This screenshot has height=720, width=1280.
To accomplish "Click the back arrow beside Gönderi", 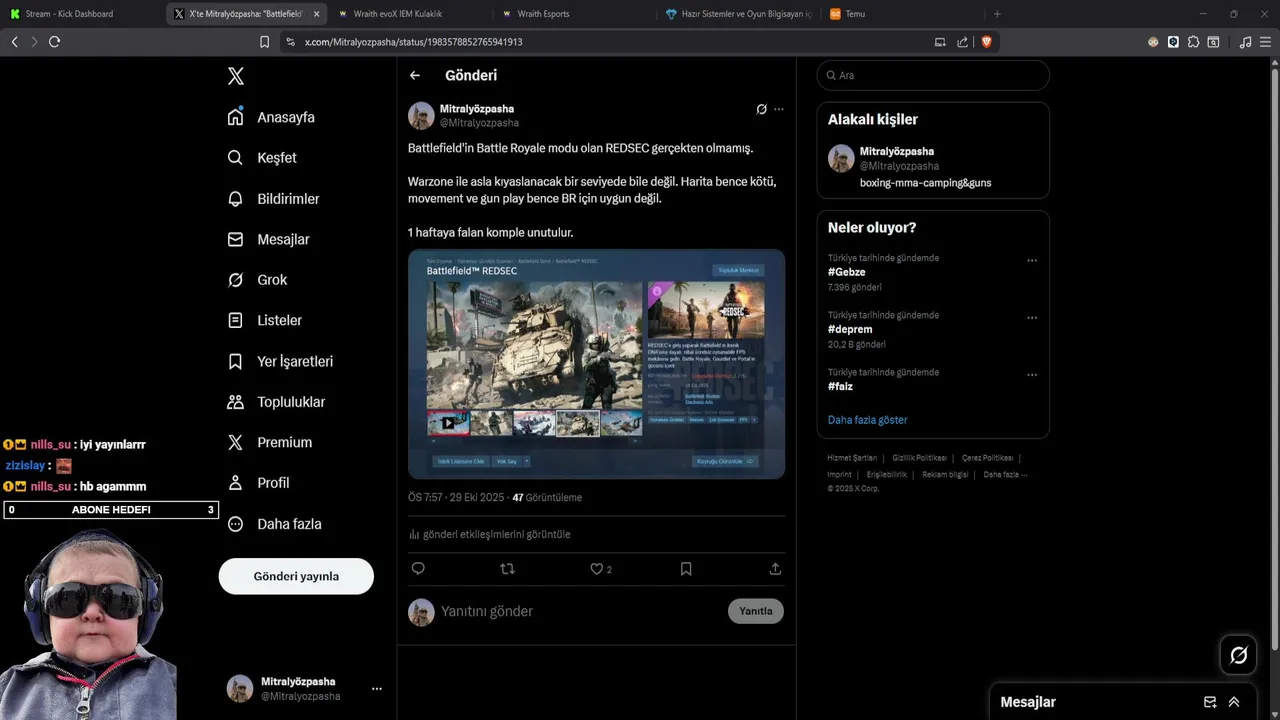I will (415, 75).
